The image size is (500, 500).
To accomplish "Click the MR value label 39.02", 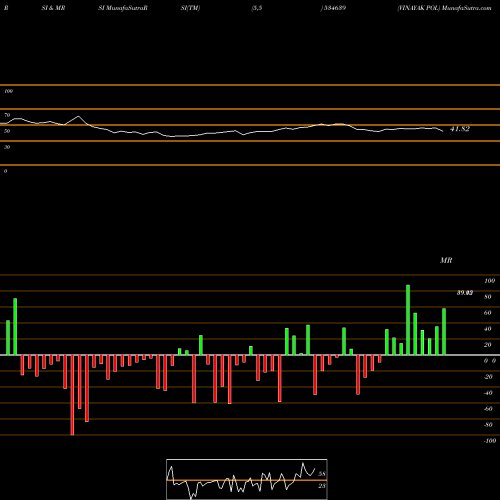I will pyautogui.click(x=465, y=293).
